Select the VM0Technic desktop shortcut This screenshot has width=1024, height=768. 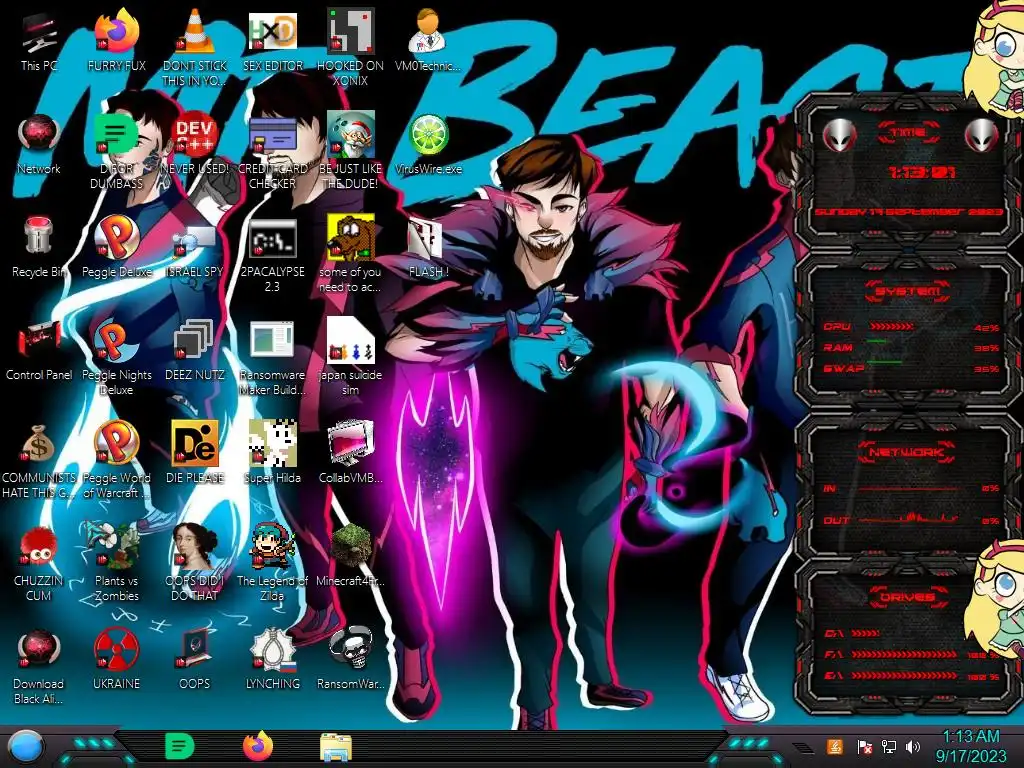tap(428, 41)
